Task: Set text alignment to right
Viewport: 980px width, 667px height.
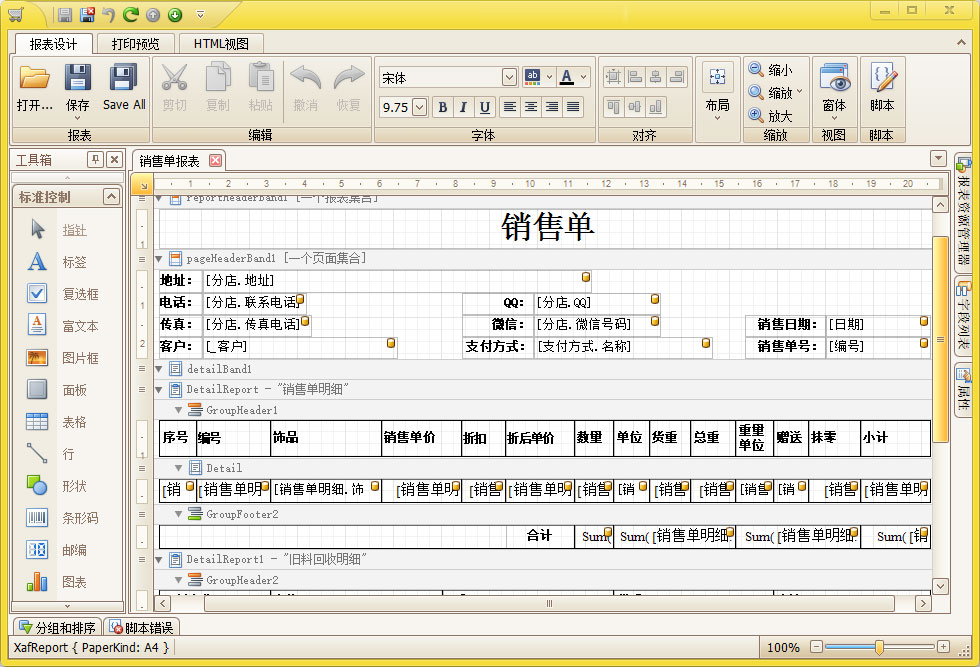Action: 552,107
